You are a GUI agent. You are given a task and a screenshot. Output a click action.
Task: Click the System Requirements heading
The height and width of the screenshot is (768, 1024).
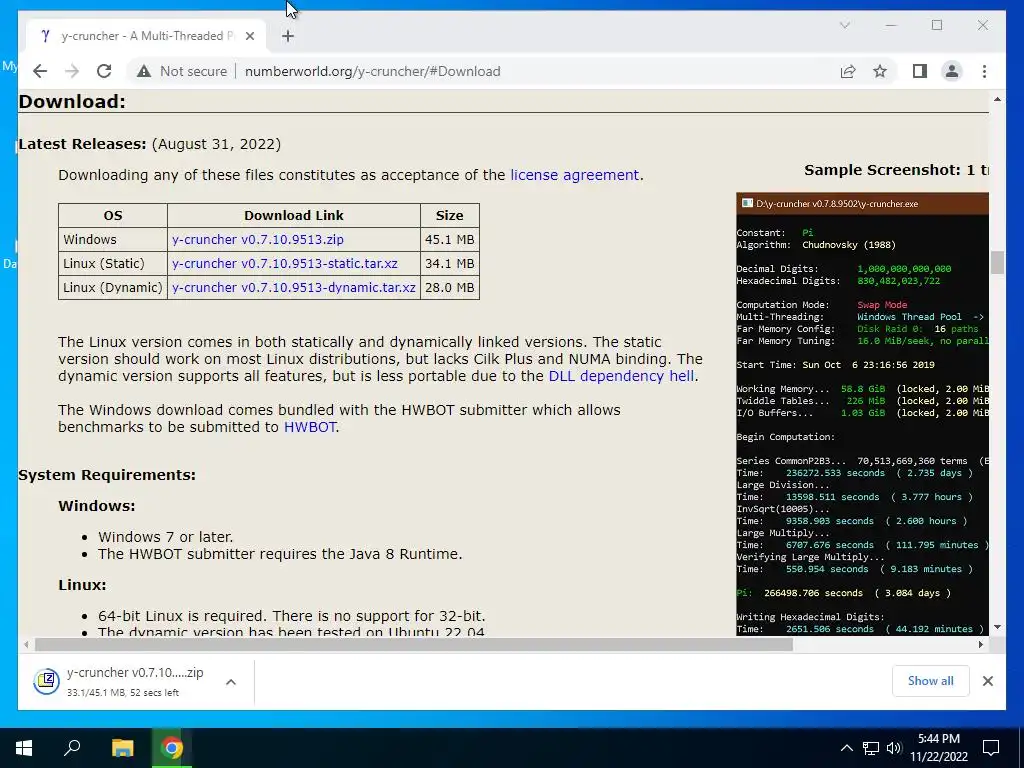click(107, 475)
